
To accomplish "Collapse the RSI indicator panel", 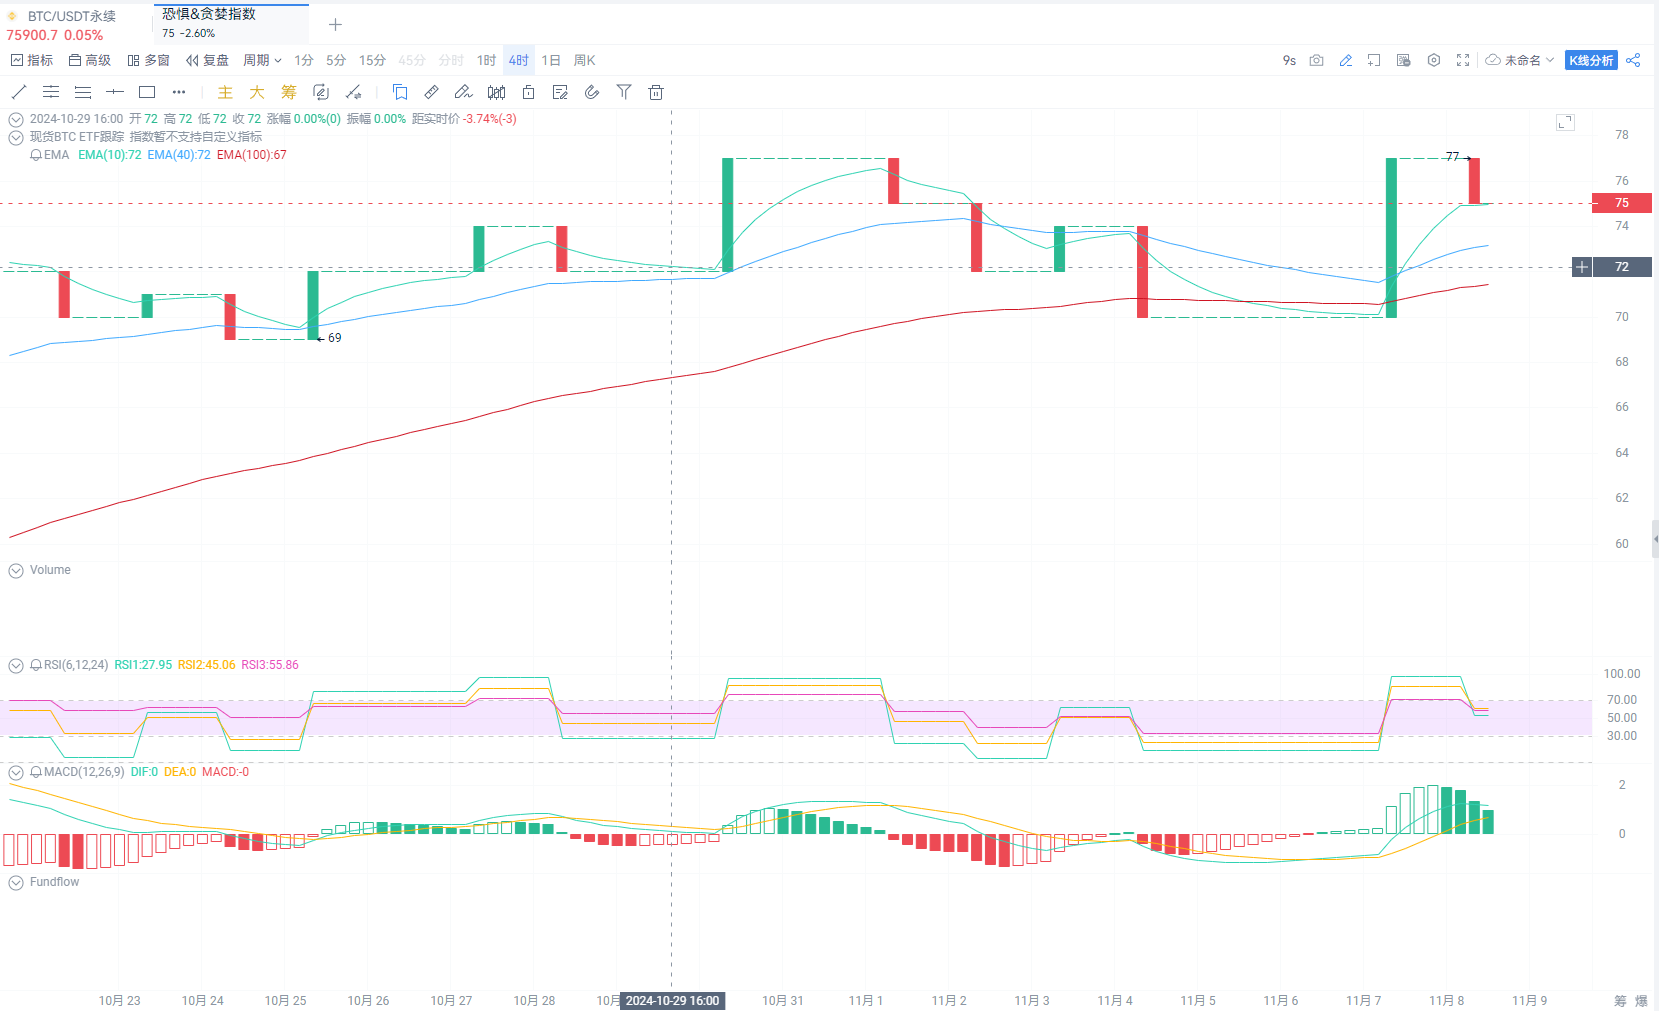I will [16, 665].
